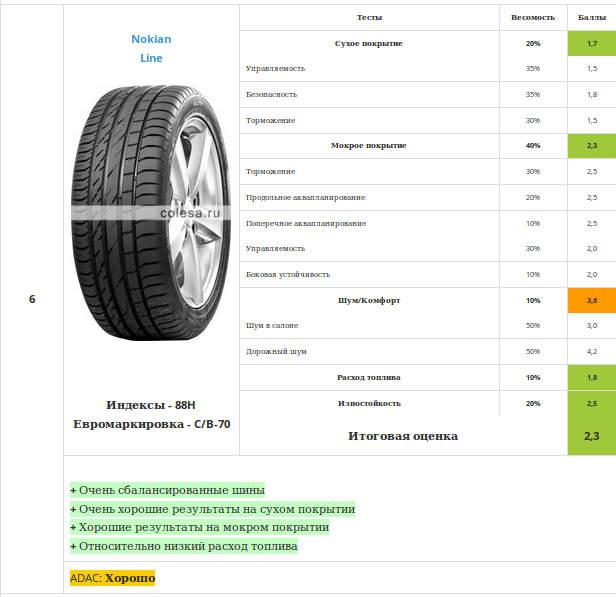Click the Дорожный шум test row
Screen dimensions: 616x597
(428, 352)
